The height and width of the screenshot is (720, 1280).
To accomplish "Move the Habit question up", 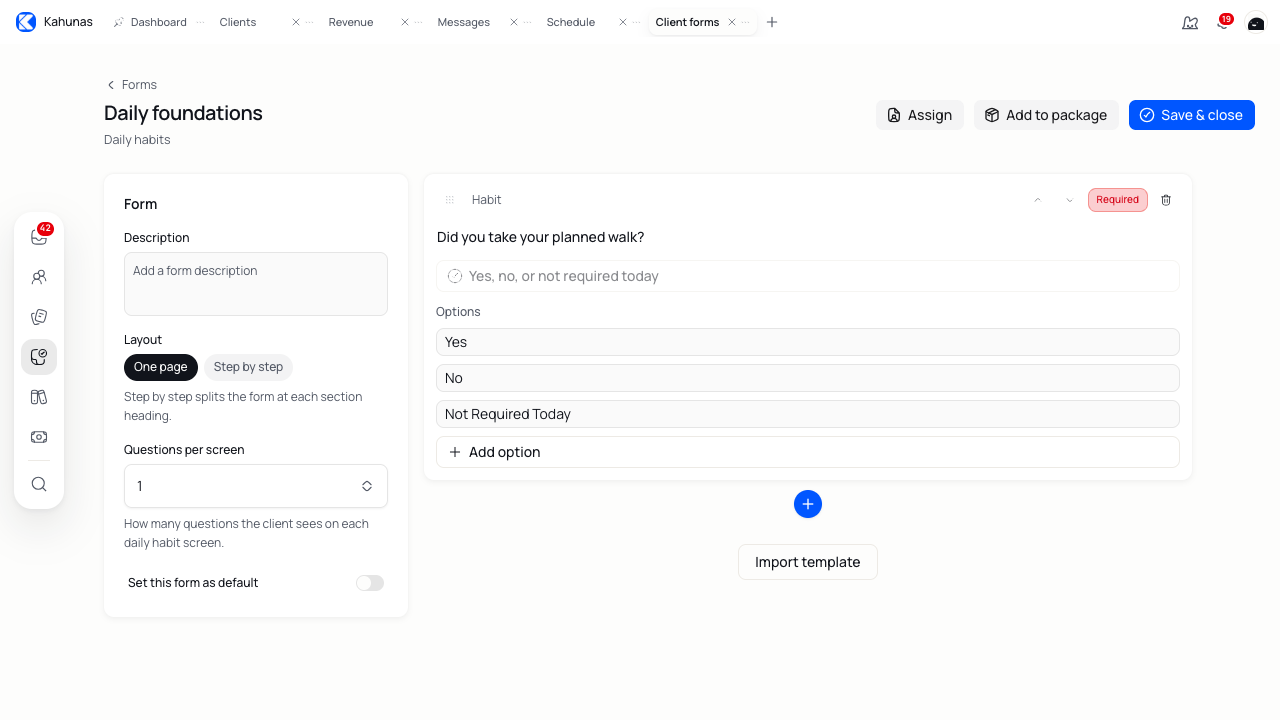I will click(x=1038, y=200).
